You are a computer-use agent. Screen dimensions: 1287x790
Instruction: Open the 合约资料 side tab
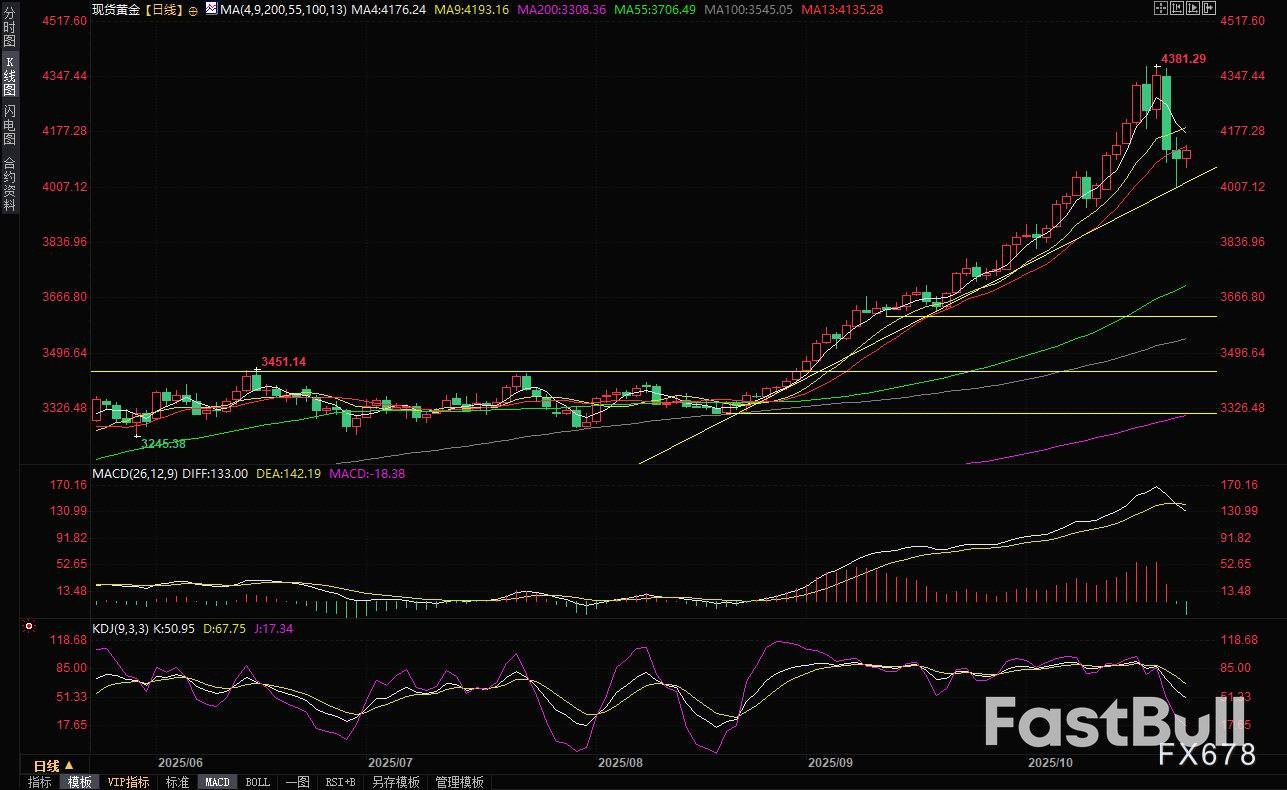pos(9,183)
